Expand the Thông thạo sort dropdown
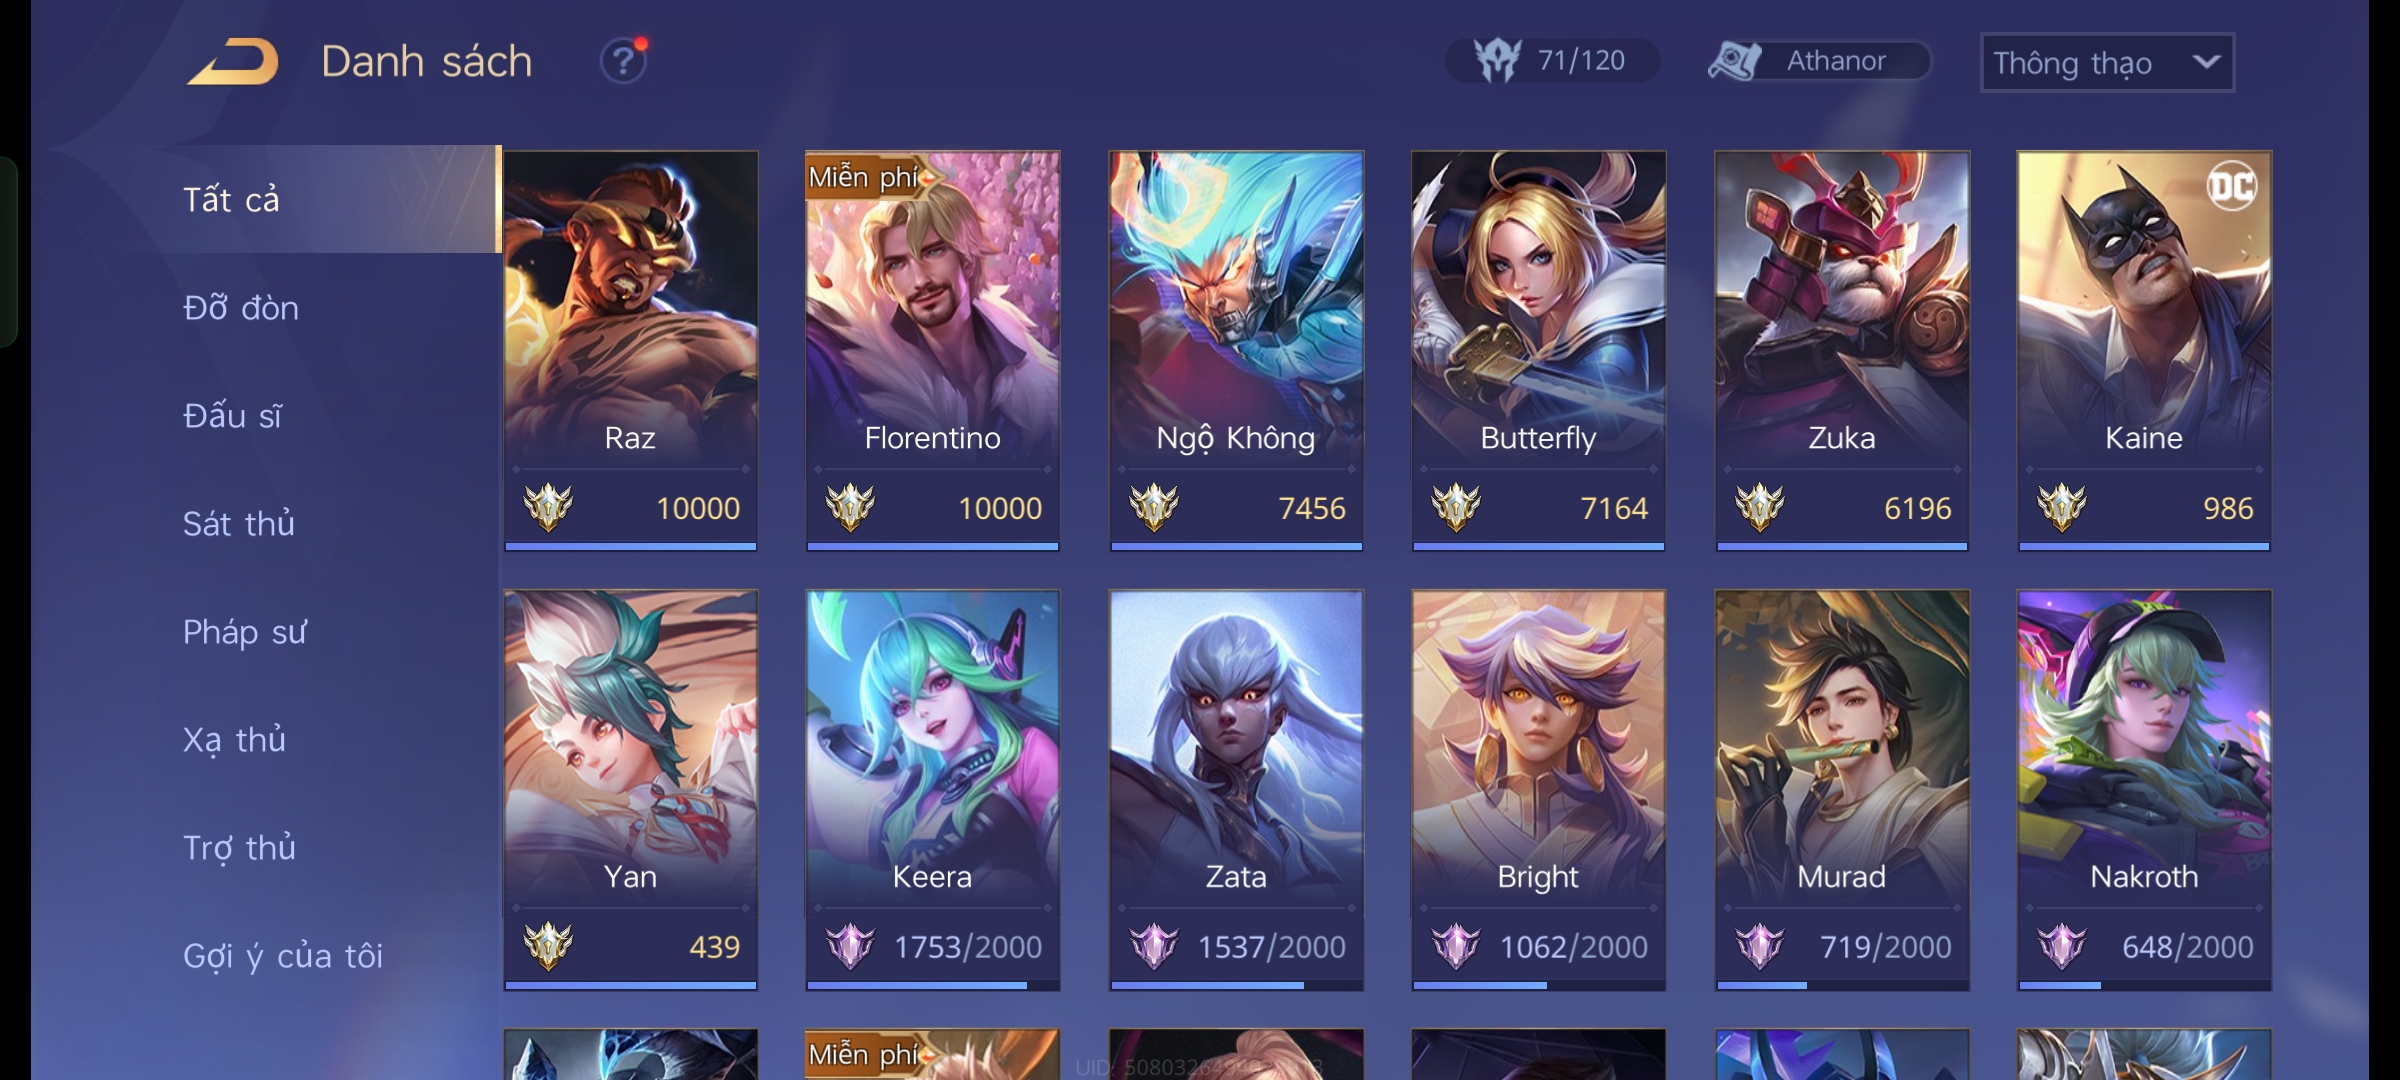The height and width of the screenshot is (1080, 2400). [x=2107, y=63]
